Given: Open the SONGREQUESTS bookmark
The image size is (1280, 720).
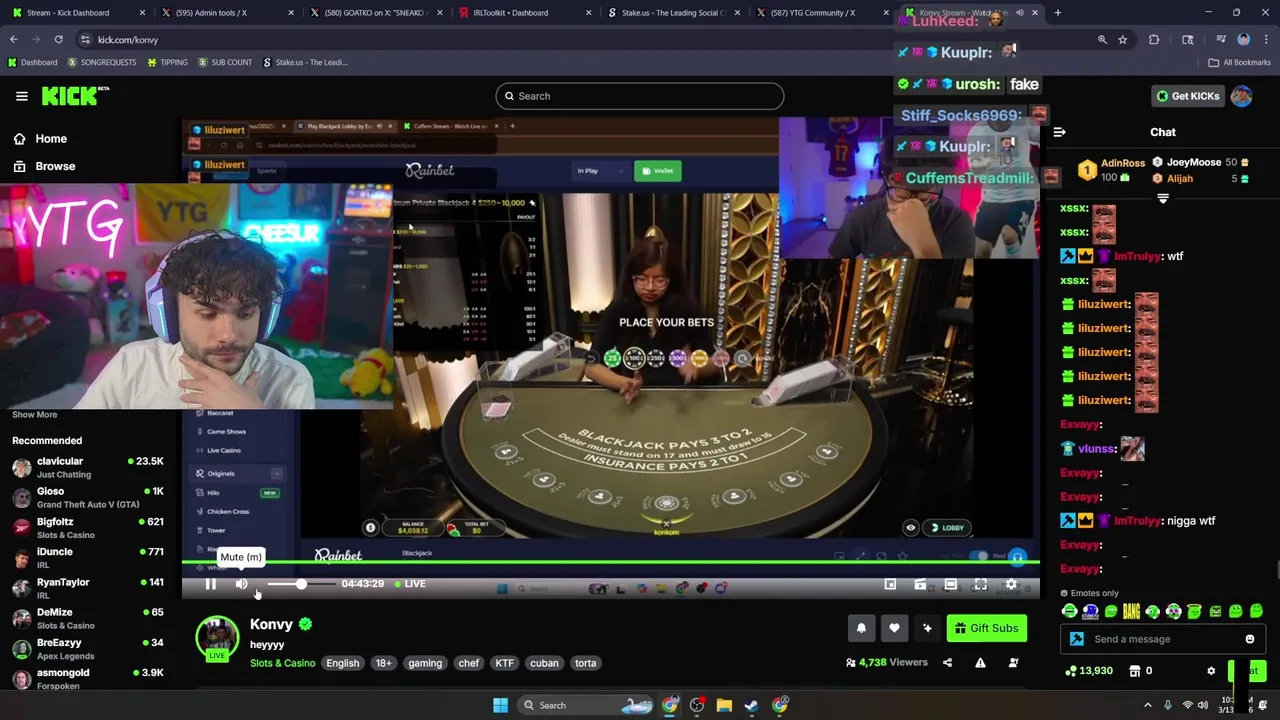Looking at the screenshot, I should [102, 62].
